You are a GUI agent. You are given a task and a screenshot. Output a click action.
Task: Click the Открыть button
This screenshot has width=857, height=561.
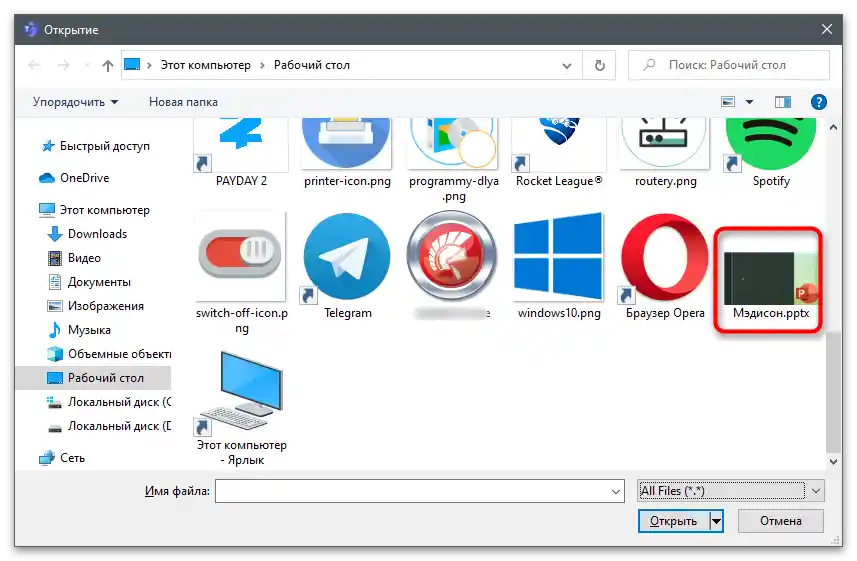[673, 521]
